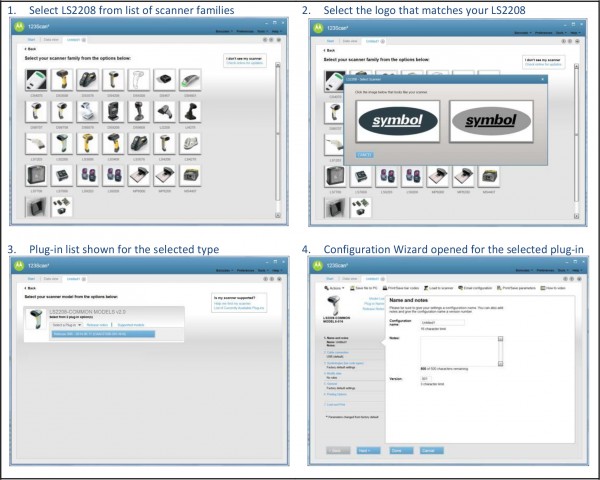Open the Help menu in step 1 window
This screenshot has width=600, height=480.
pos(276,31)
